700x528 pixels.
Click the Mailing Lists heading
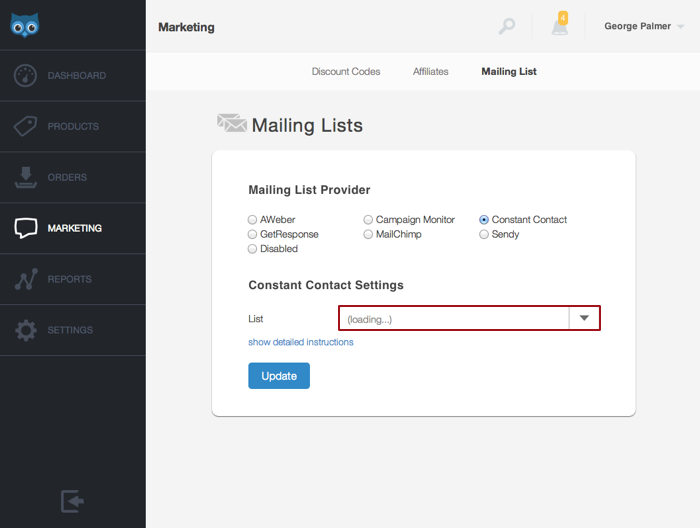pyautogui.click(x=307, y=125)
